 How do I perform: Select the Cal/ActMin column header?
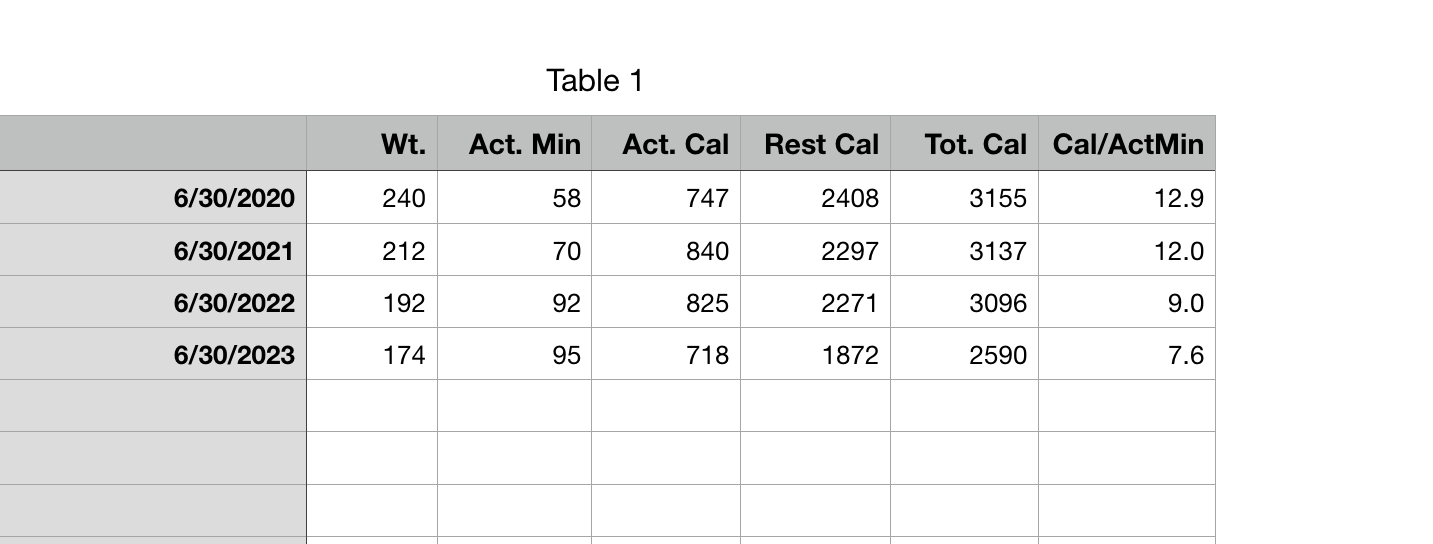pyautogui.click(x=1127, y=144)
